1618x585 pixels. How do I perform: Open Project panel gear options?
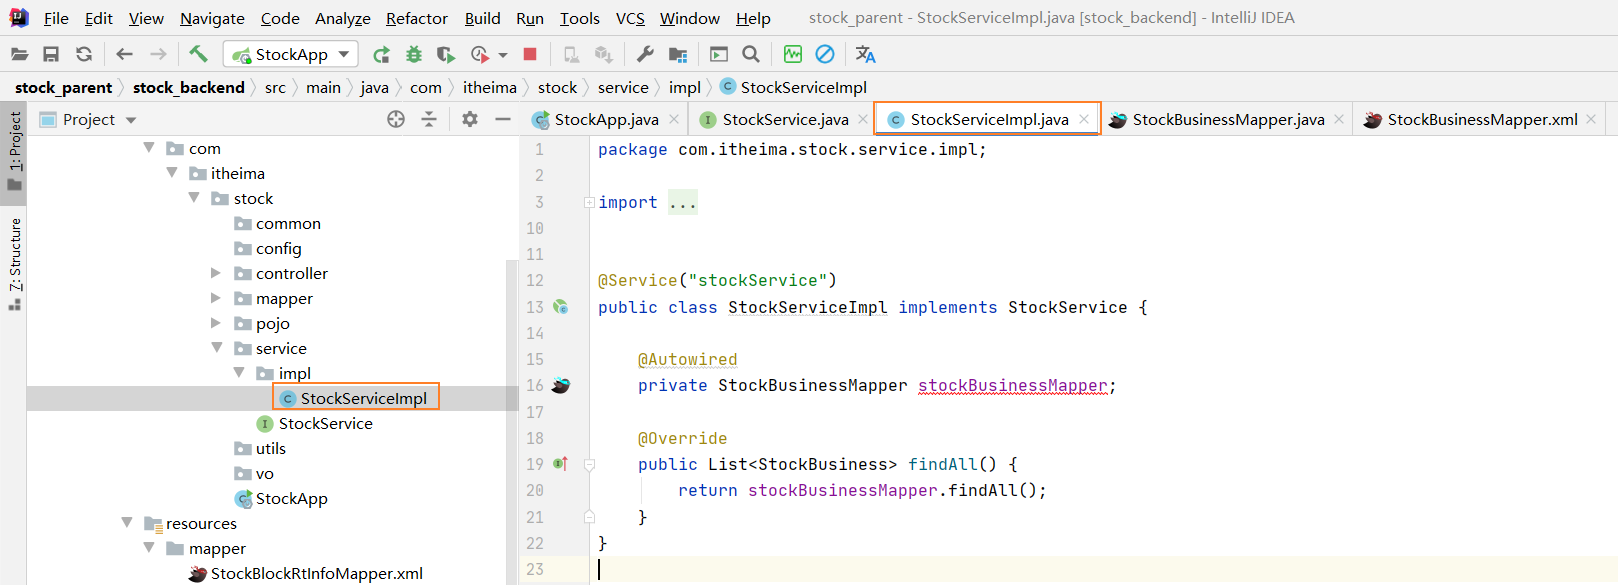tap(470, 119)
